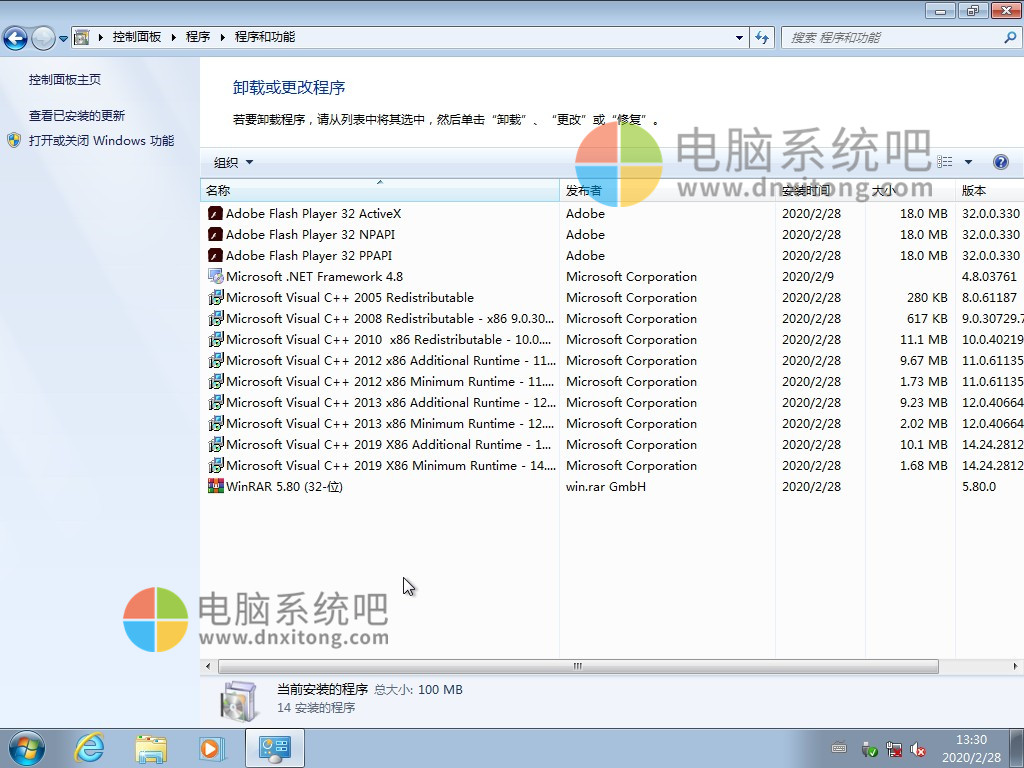The height and width of the screenshot is (768, 1024).
Task: Click the Control Panel icon in address bar
Action: click(x=82, y=37)
